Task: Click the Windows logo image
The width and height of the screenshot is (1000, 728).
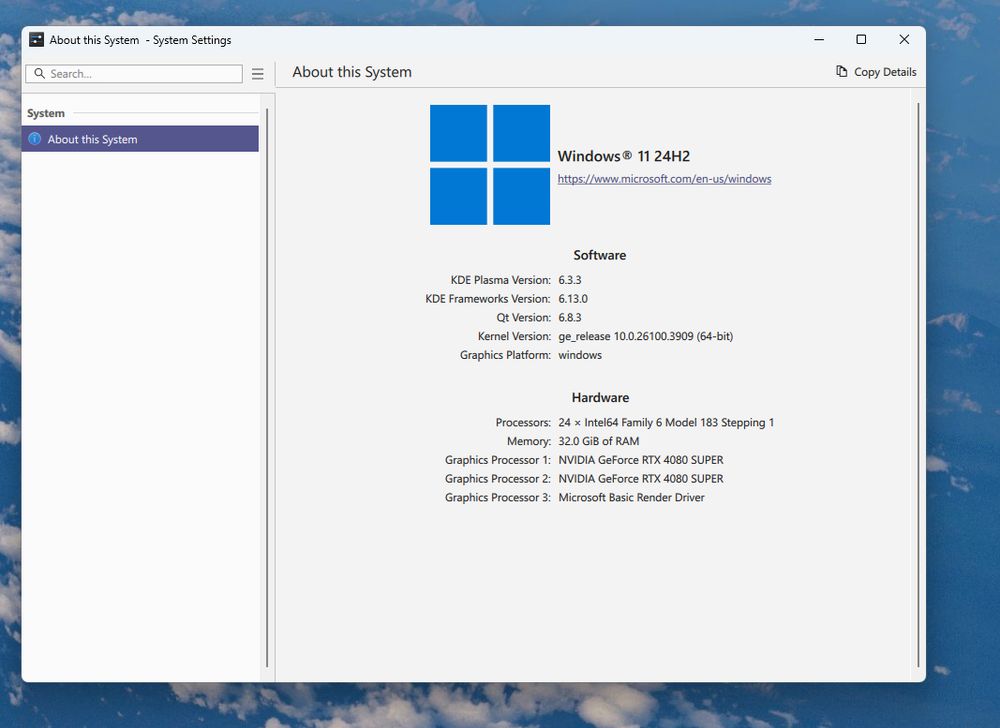Action: pyautogui.click(x=490, y=164)
